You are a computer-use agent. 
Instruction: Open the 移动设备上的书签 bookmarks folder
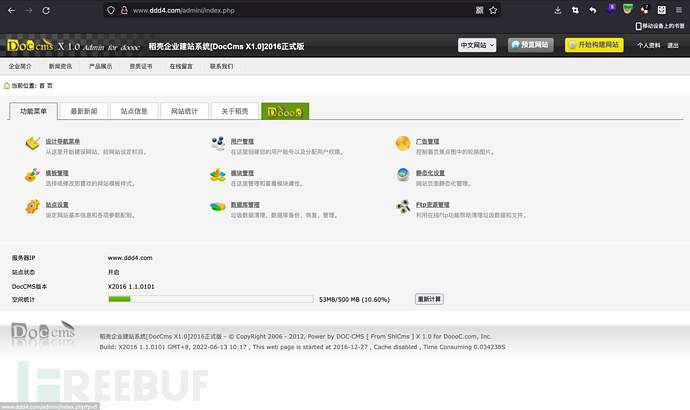(660, 26)
